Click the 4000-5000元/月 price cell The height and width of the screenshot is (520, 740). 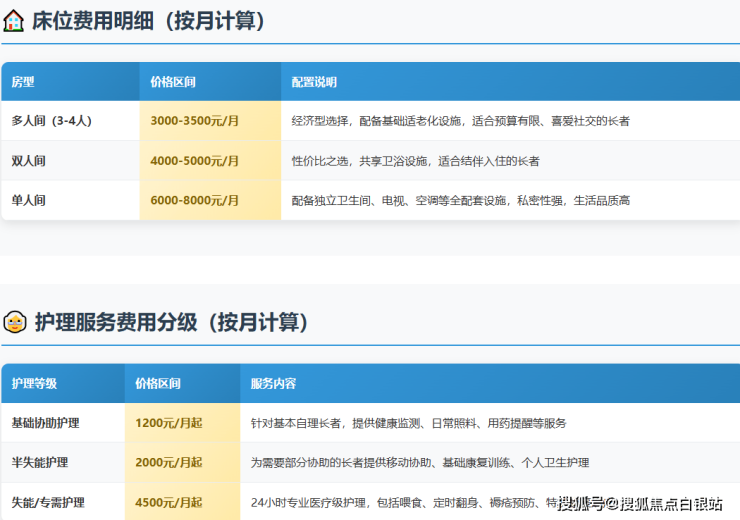[194, 161]
